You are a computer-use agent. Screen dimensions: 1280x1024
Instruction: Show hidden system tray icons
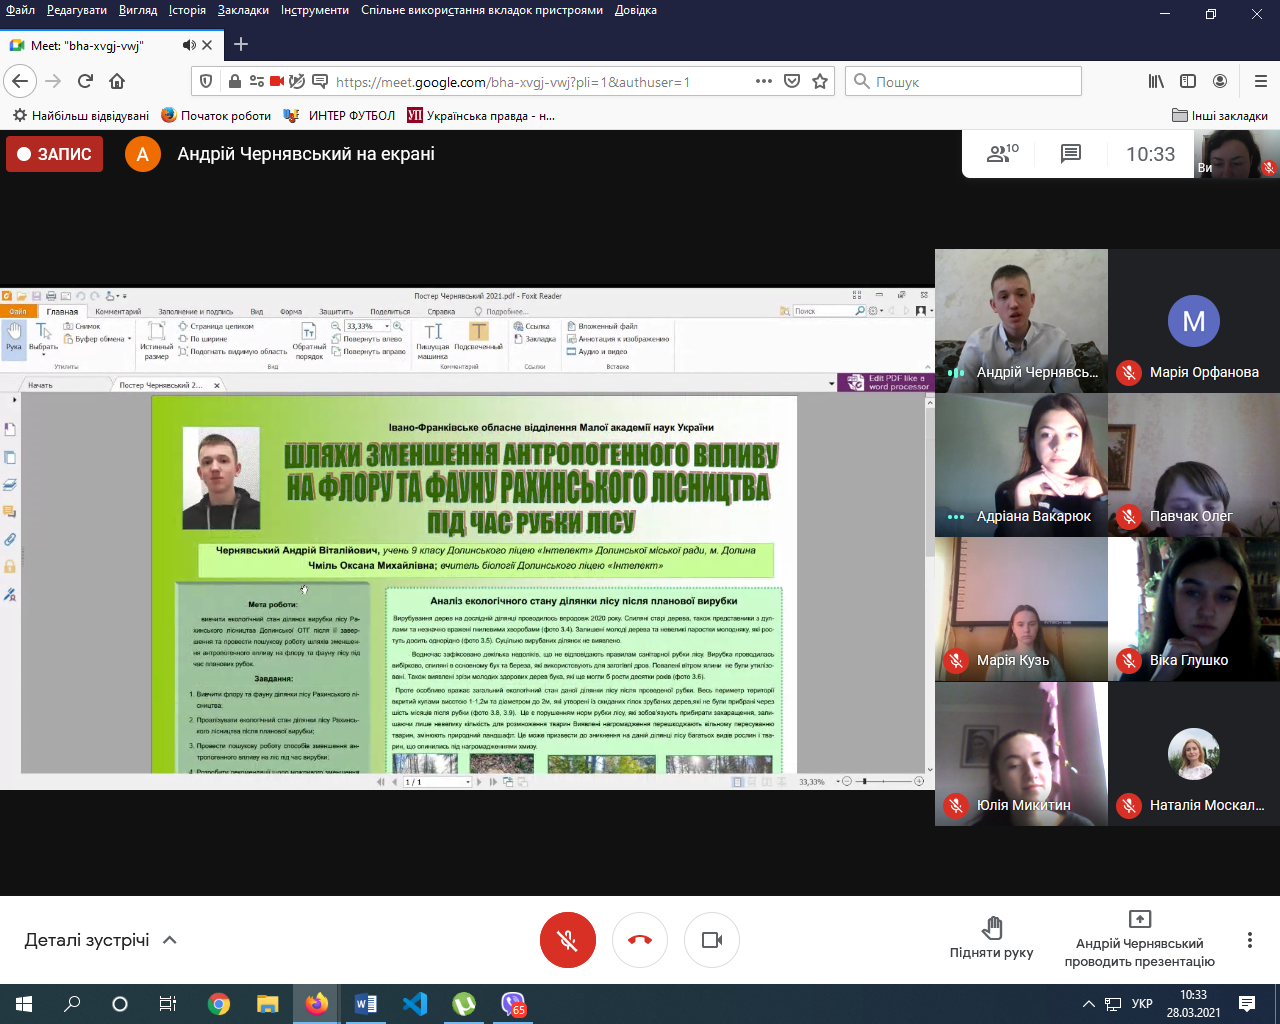pos(1089,1004)
